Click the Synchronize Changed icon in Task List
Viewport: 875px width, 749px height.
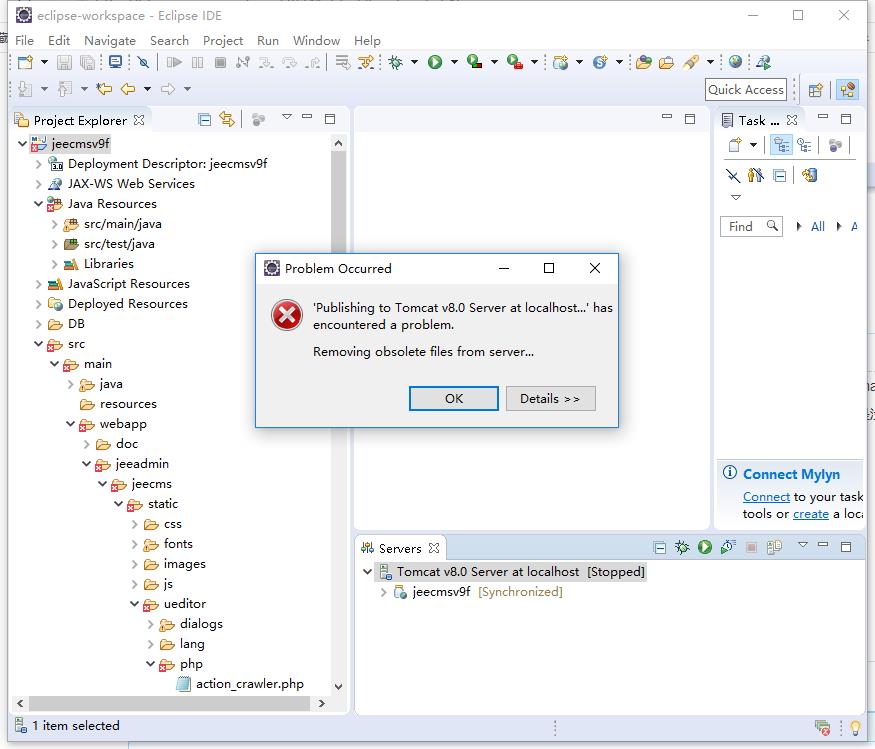click(x=809, y=176)
